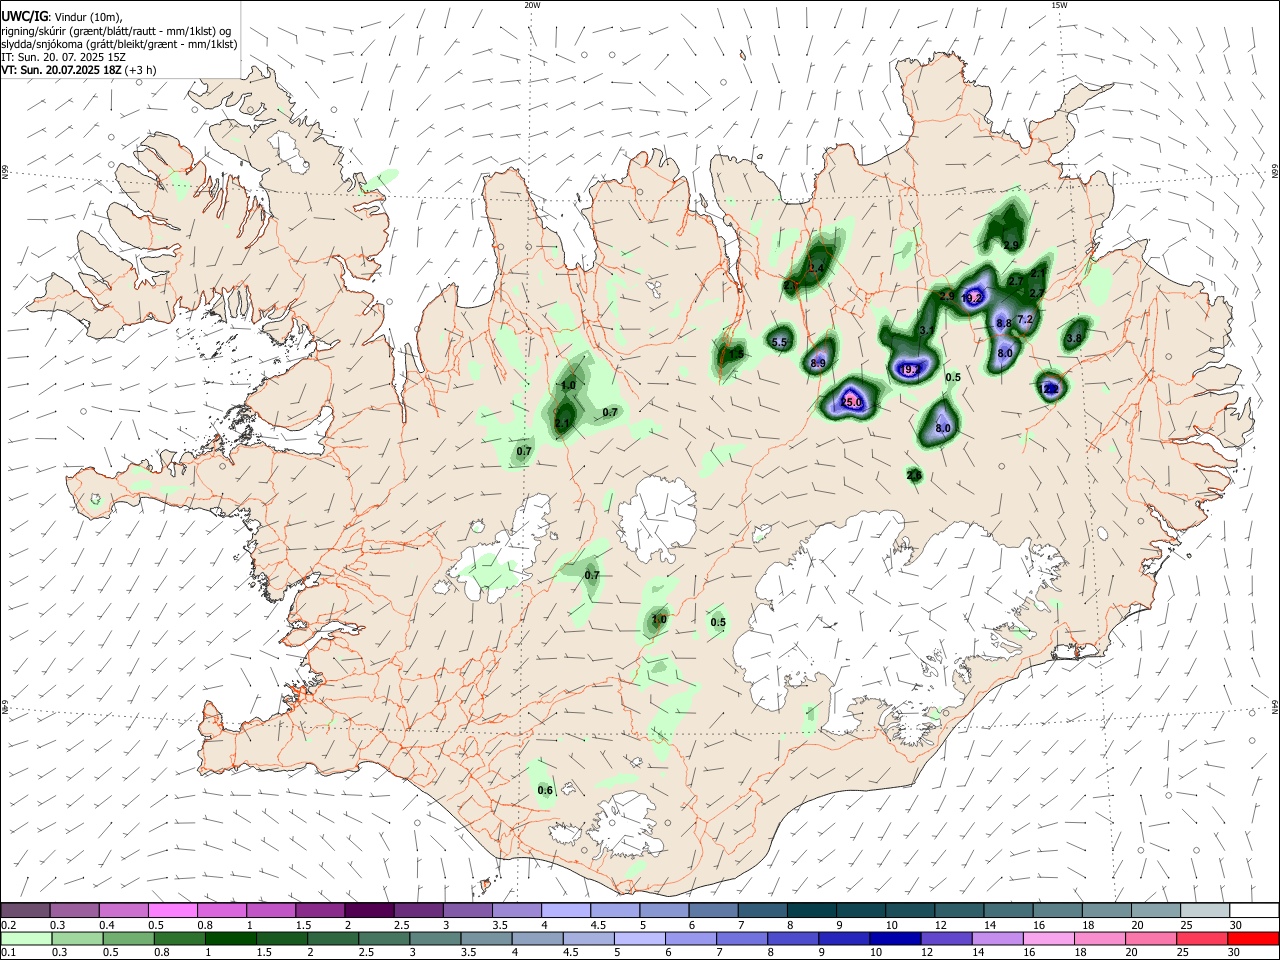Click the (+3 h) forecast offset text
Viewport: 1280px width, 960px height.
[x=141, y=70]
